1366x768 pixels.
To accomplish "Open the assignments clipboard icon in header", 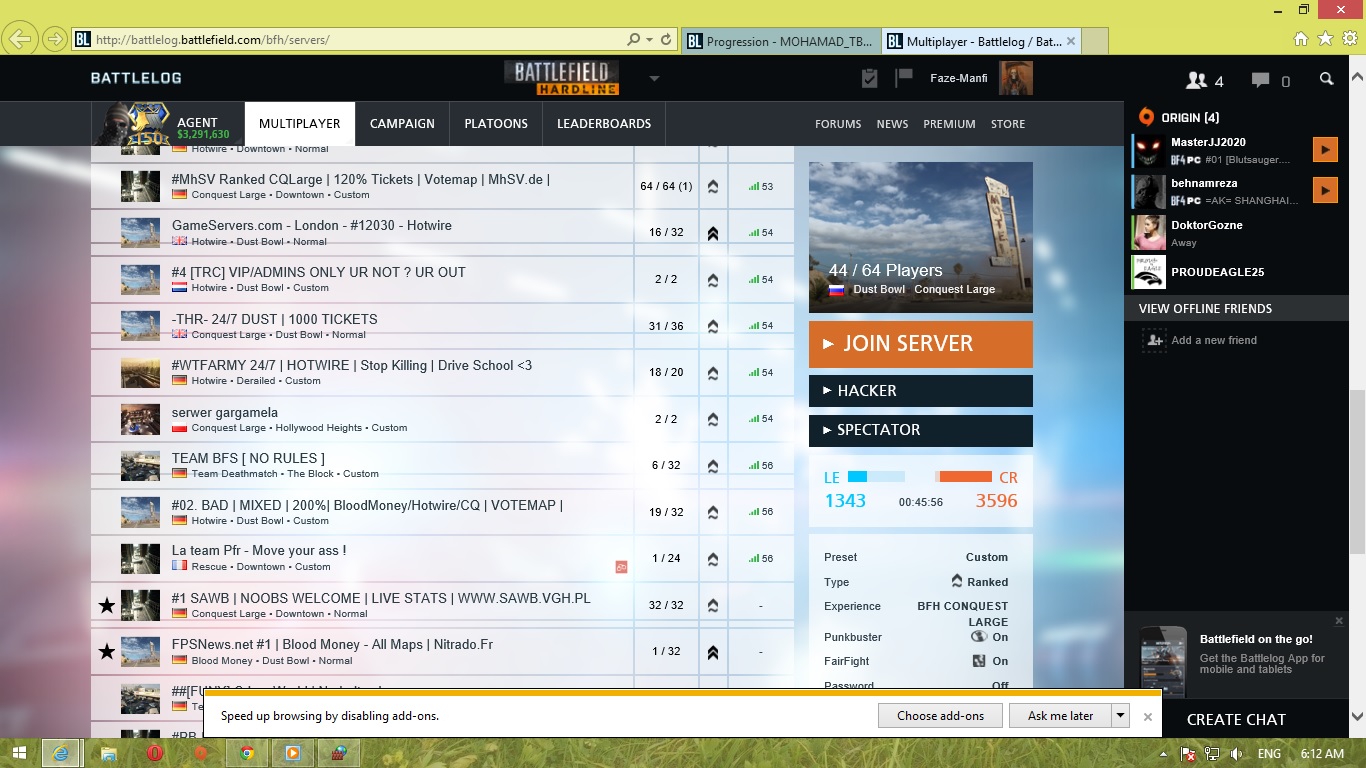I will tap(869, 78).
